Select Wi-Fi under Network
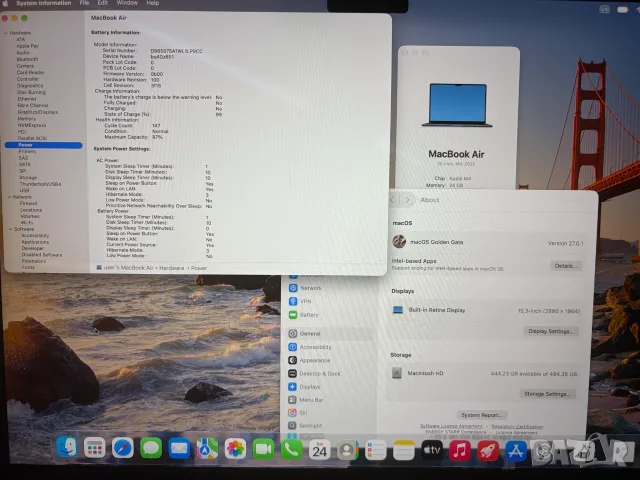This screenshot has width=640, height=480. (x=27, y=223)
